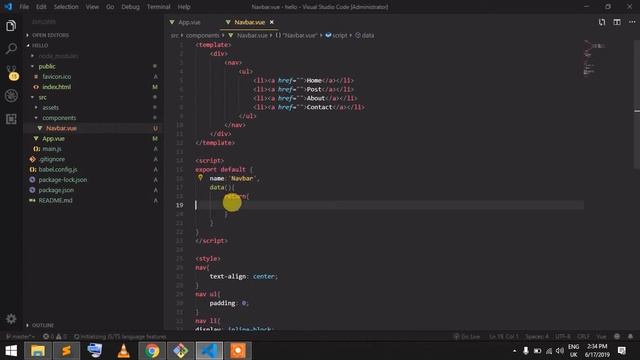Click the code minimap preview

click(594, 57)
